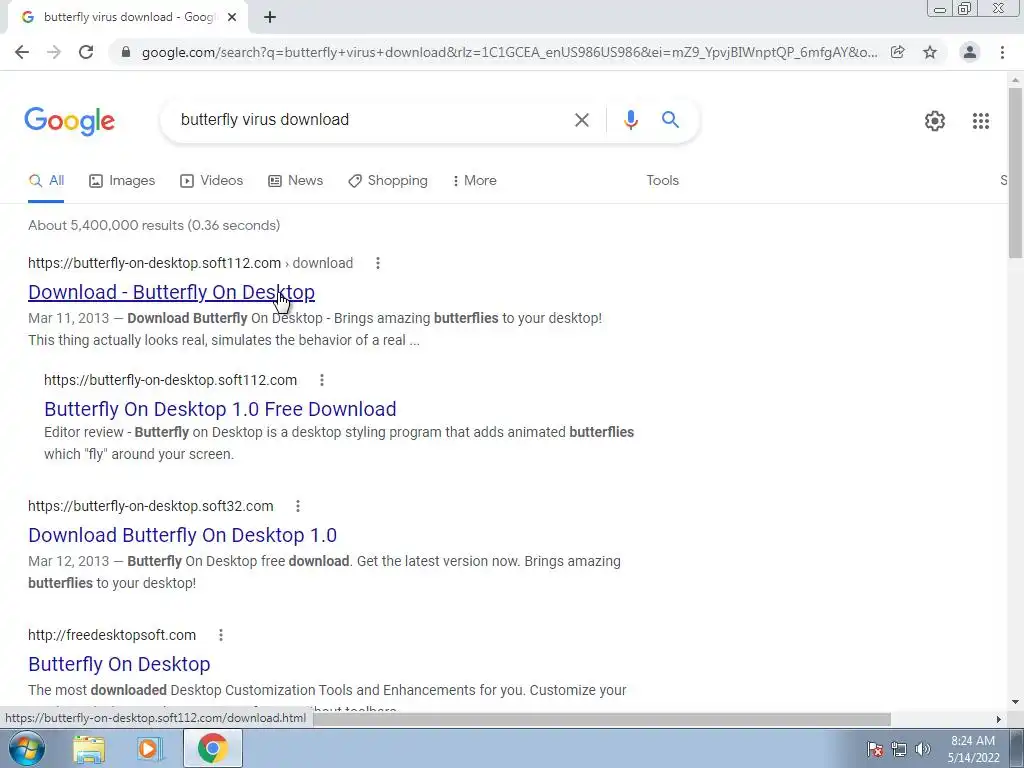
Task: Reload the page with refresh icon
Action: 86,52
